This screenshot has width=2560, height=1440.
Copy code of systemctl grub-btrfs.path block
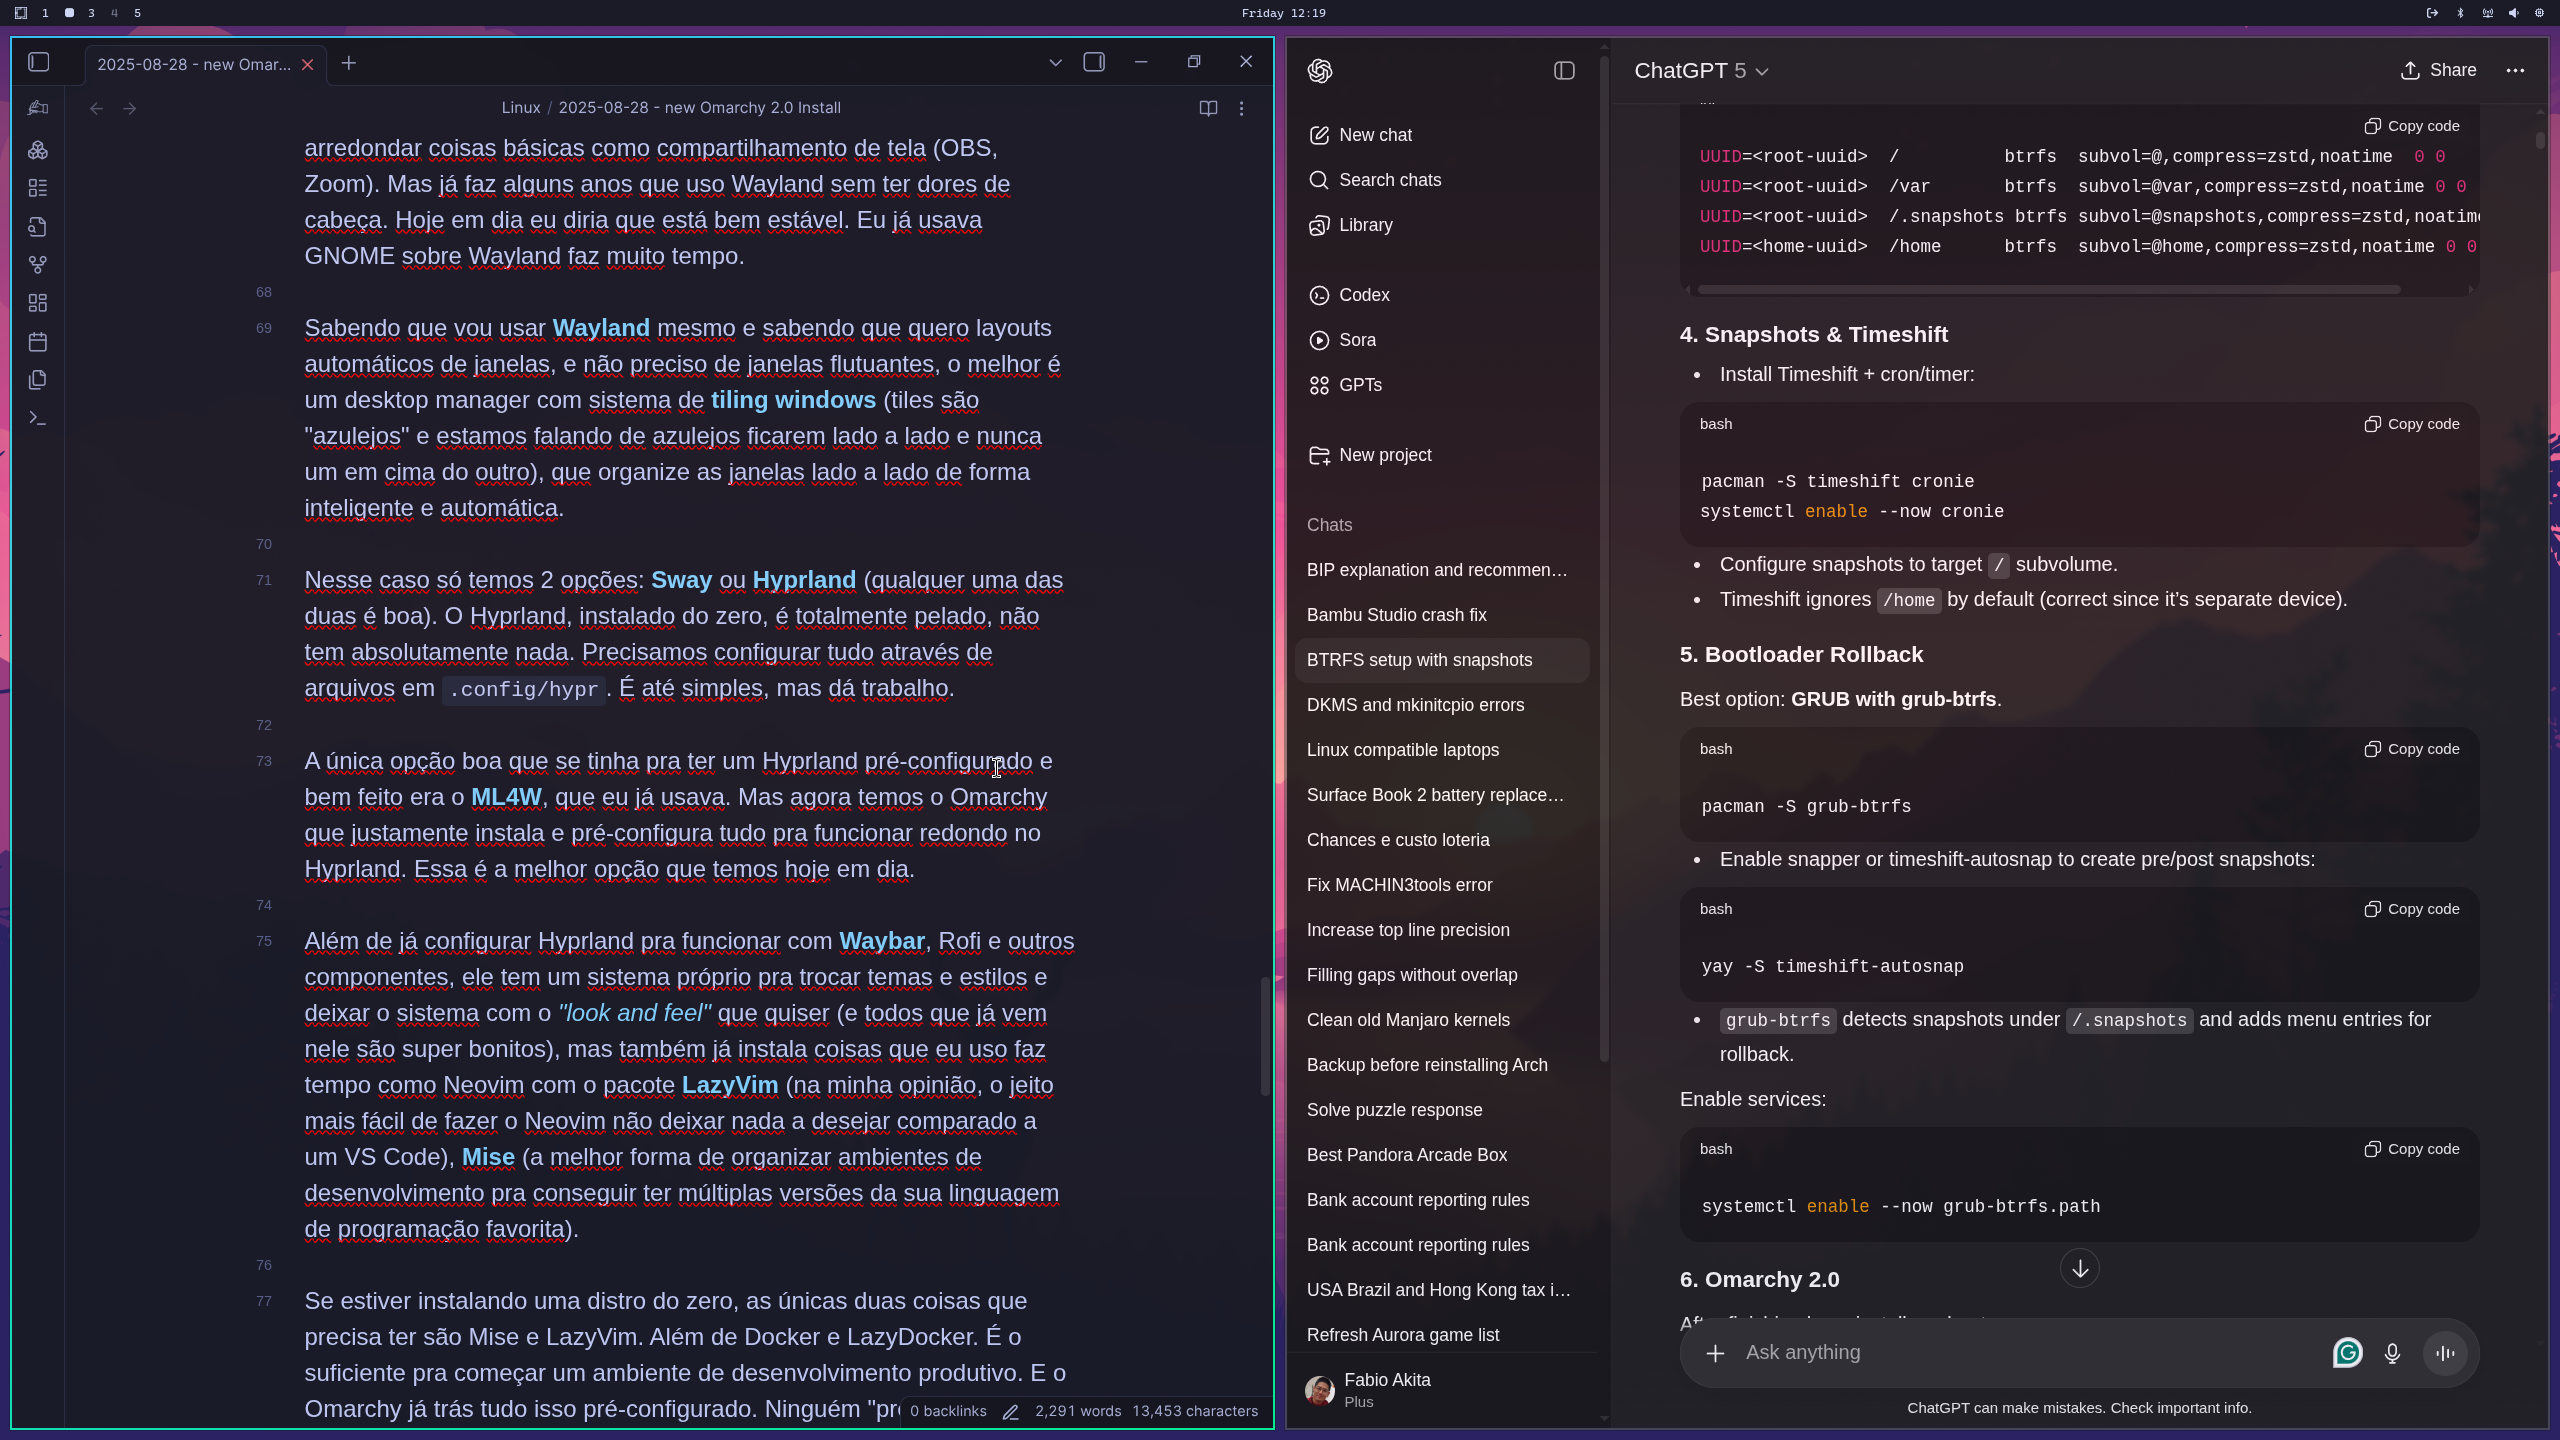tap(2412, 1149)
